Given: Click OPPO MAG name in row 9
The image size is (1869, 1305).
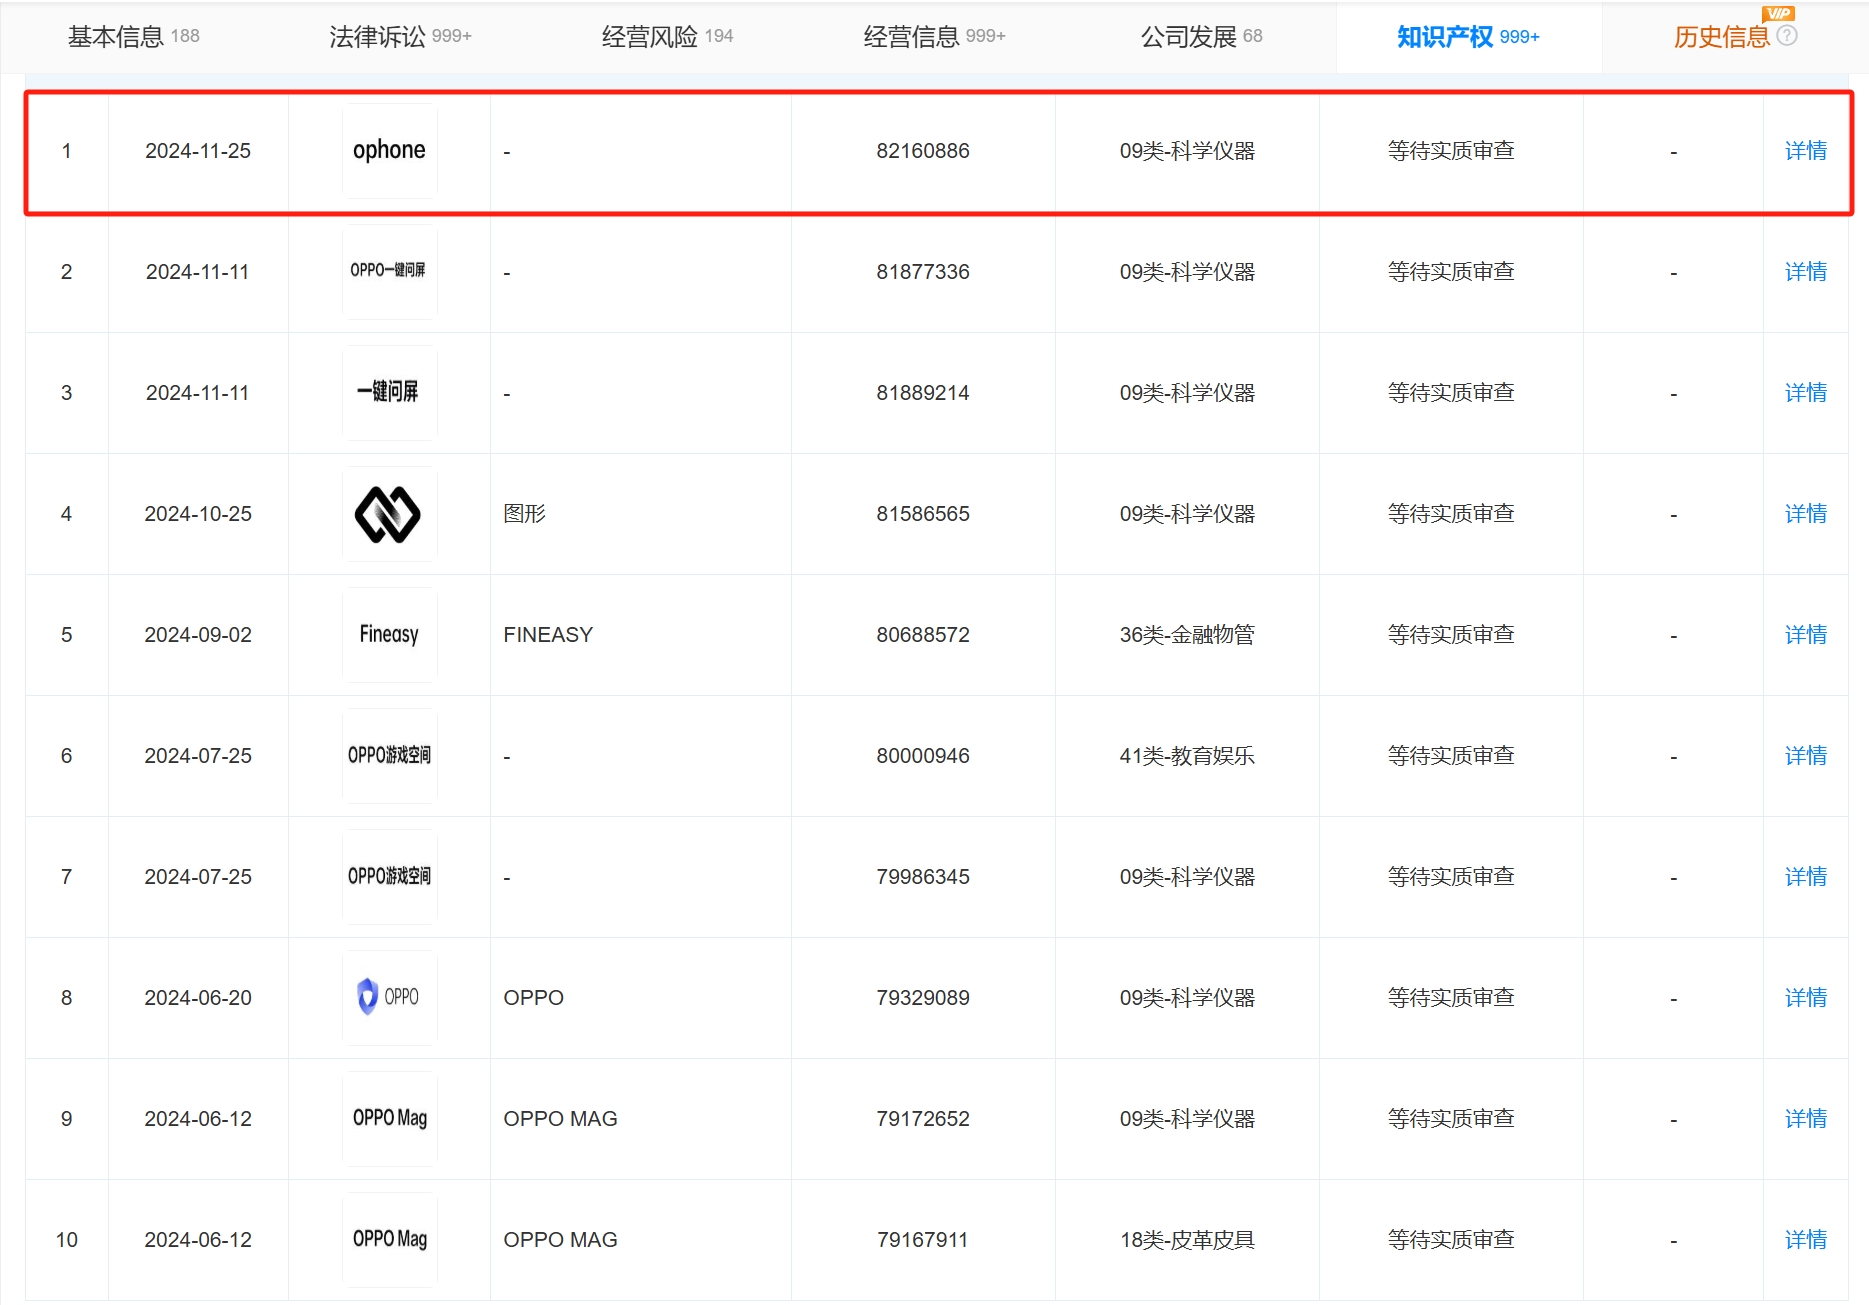Looking at the screenshot, I should (560, 1119).
